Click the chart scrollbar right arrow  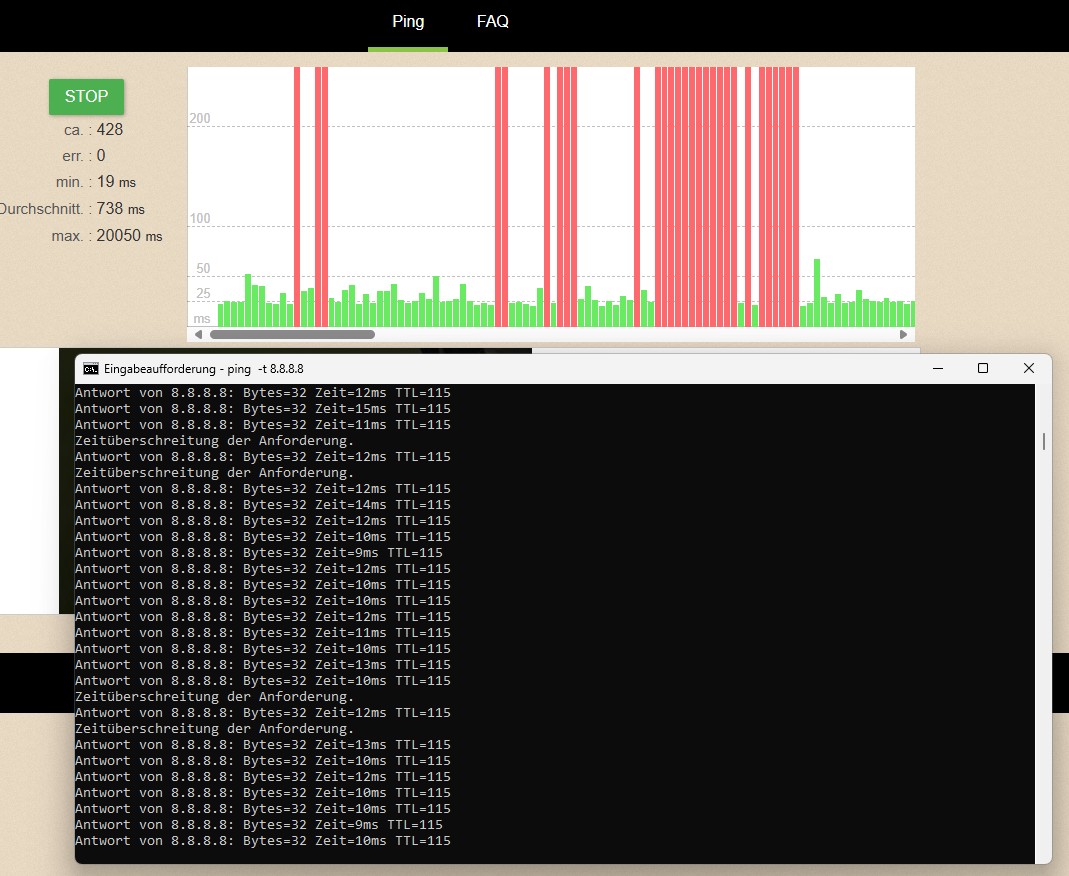(x=903, y=335)
